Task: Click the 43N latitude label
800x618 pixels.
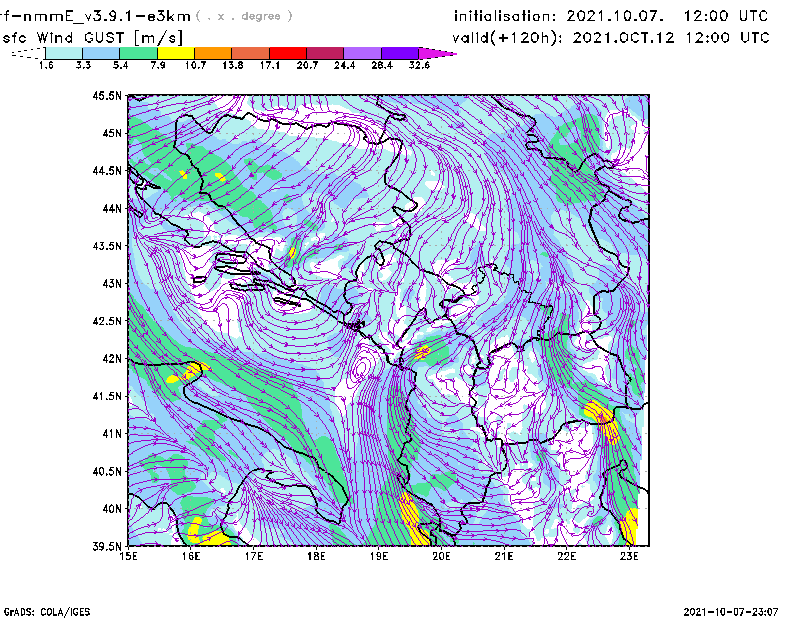Action: pyautogui.click(x=112, y=283)
